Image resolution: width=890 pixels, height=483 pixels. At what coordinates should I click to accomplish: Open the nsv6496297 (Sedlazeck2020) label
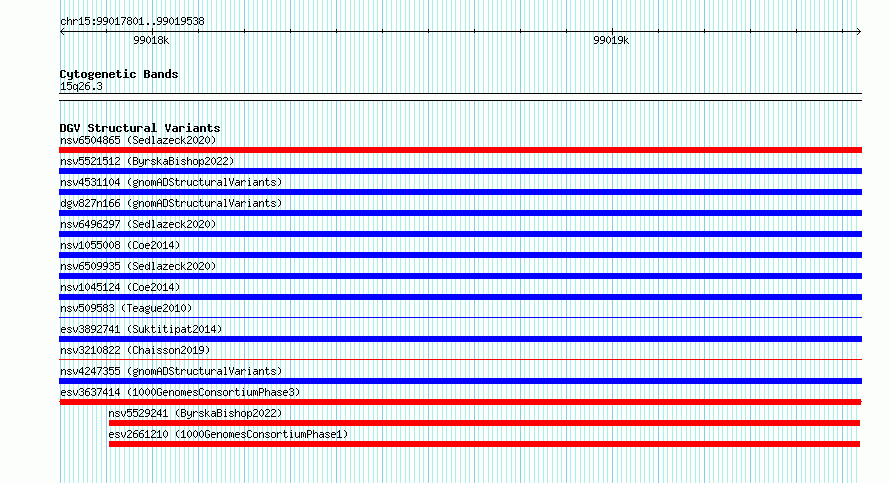pyautogui.click(x=138, y=224)
